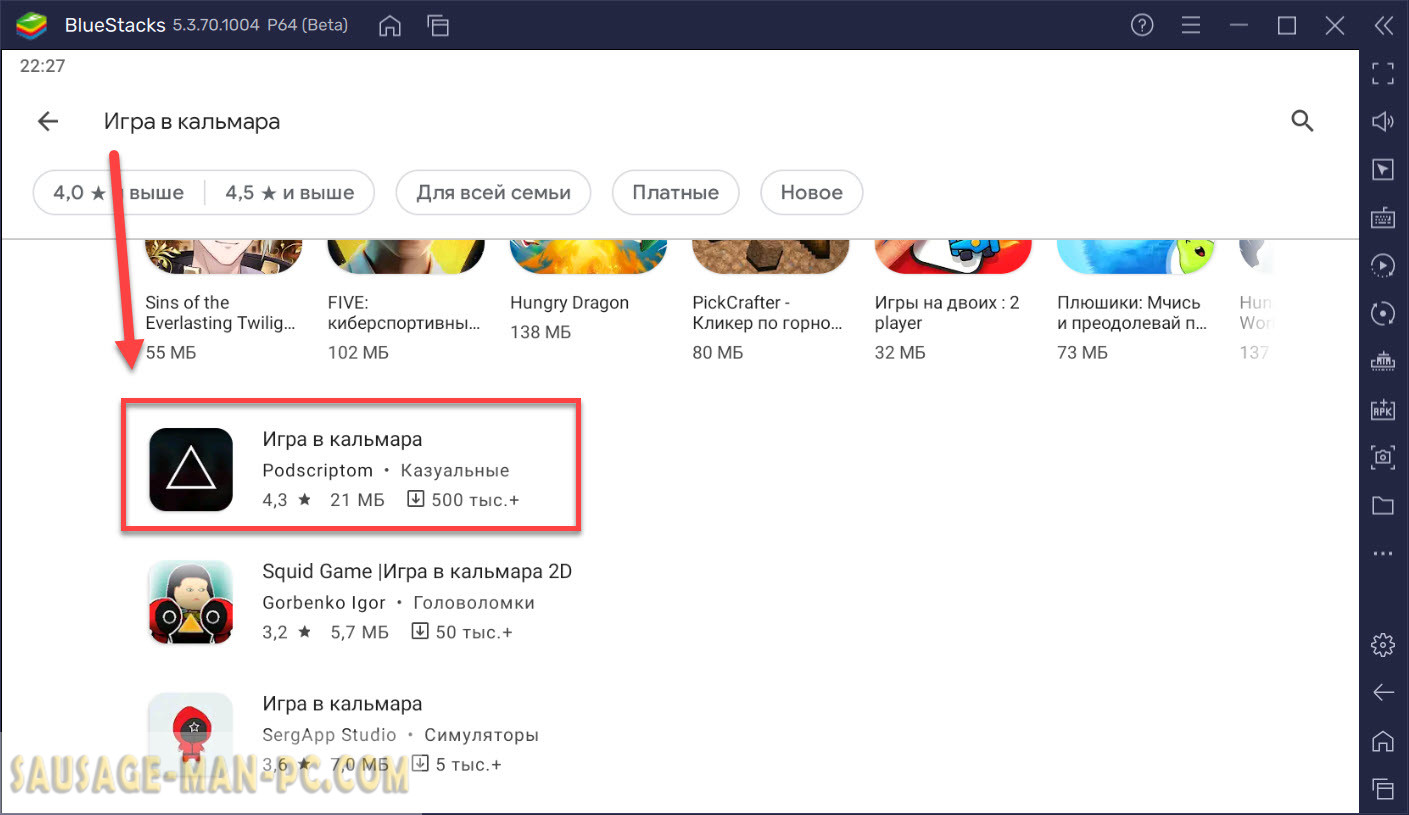The height and width of the screenshot is (815, 1409).
Task: Open the Hungry Dragon app thumbnail
Action: tap(588, 256)
